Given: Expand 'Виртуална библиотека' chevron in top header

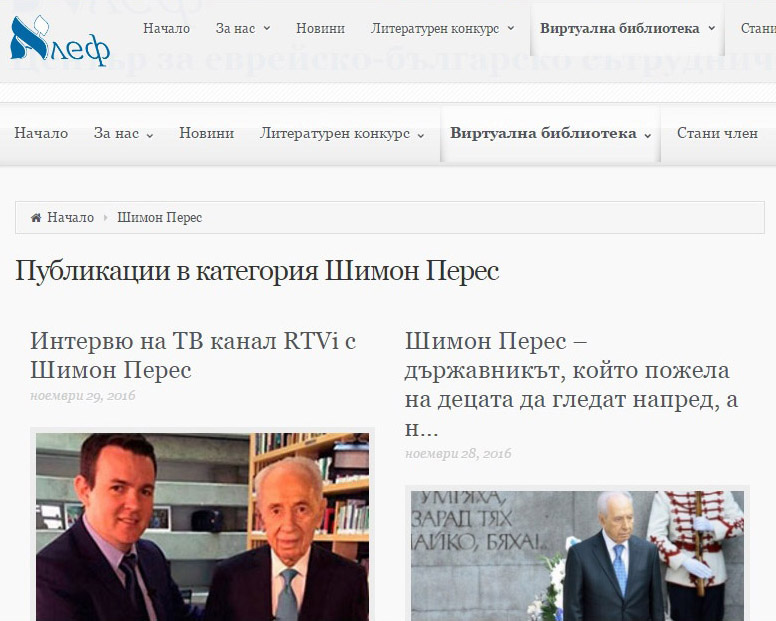Looking at the screenshot, I should [x=712, y=28].
